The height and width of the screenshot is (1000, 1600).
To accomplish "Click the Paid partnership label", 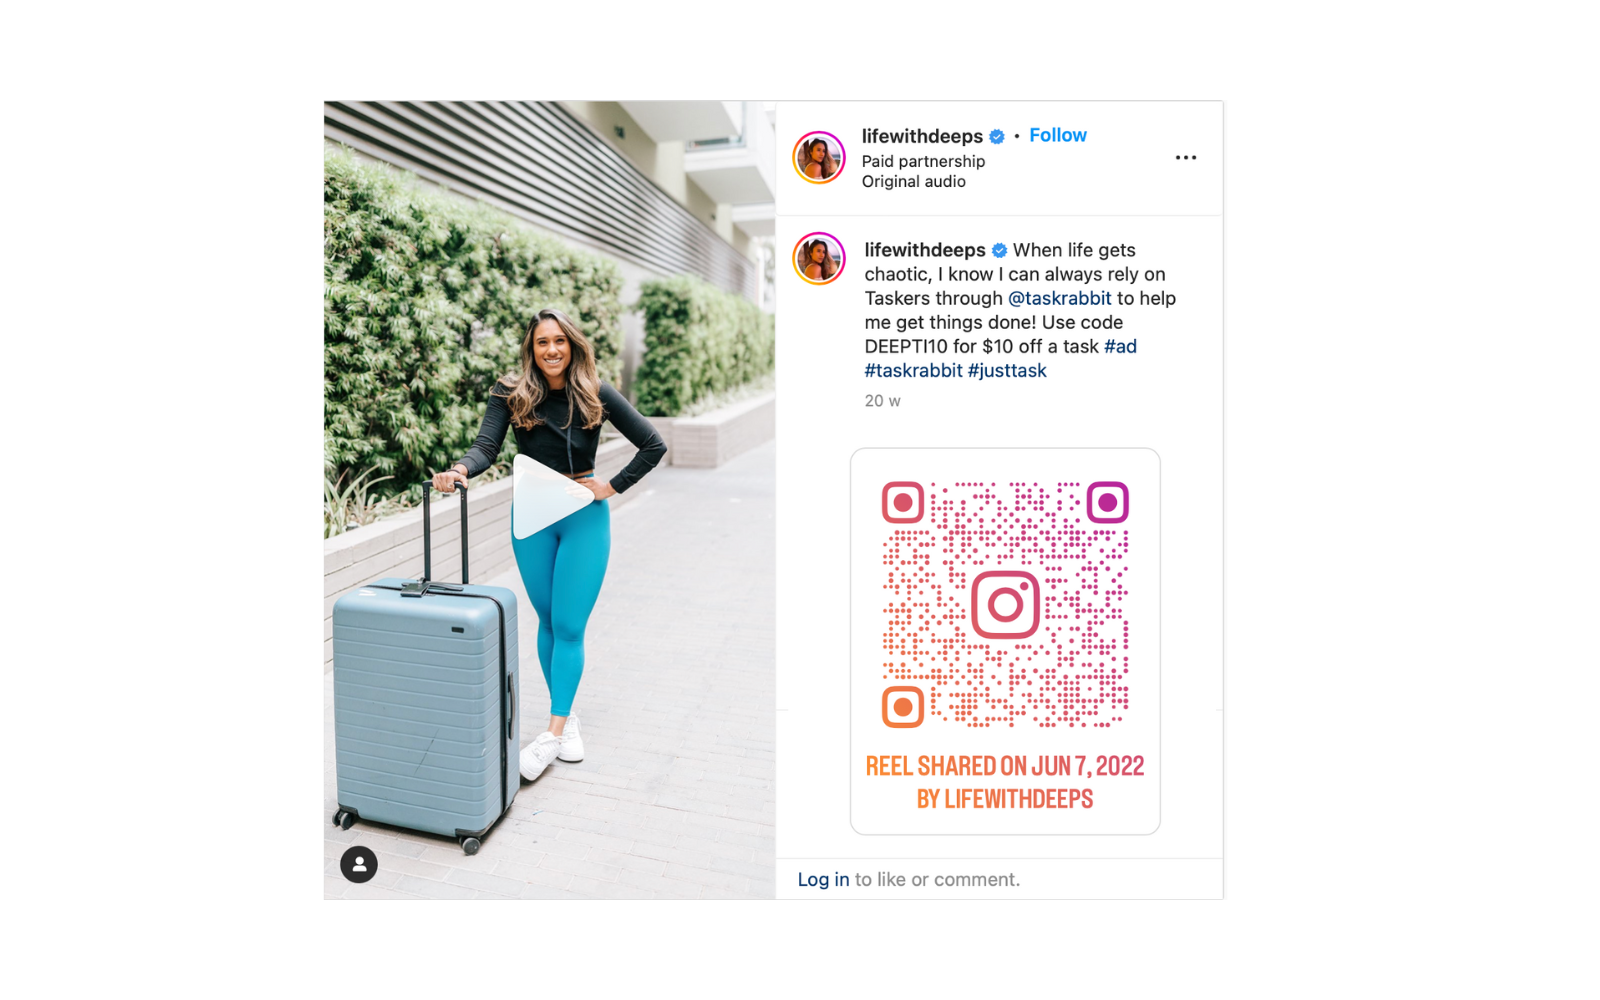I will [923, 161].
